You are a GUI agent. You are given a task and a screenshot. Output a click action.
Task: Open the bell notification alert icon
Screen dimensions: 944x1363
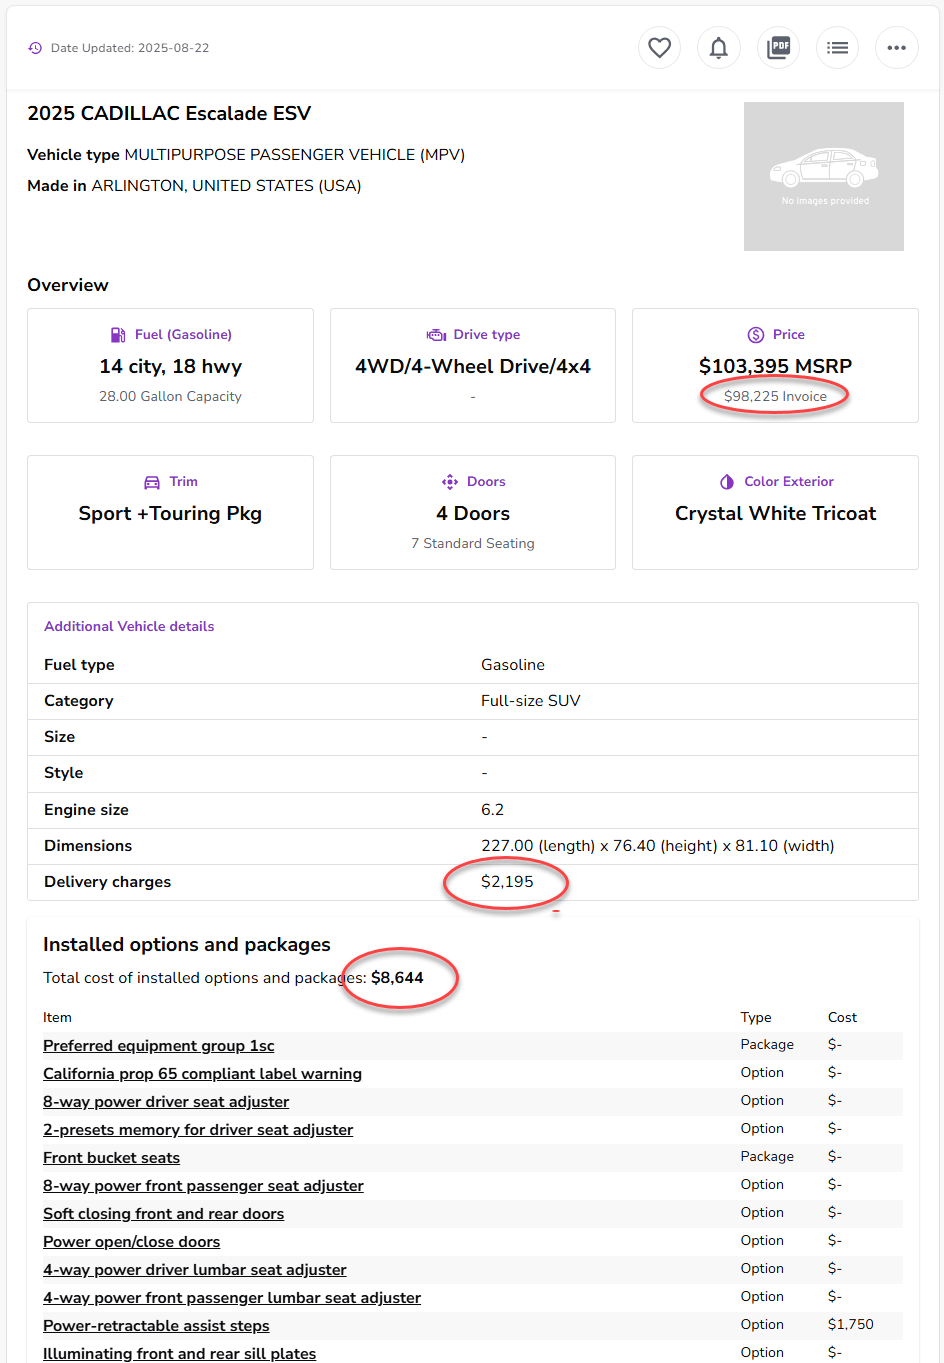coord(718,47)
